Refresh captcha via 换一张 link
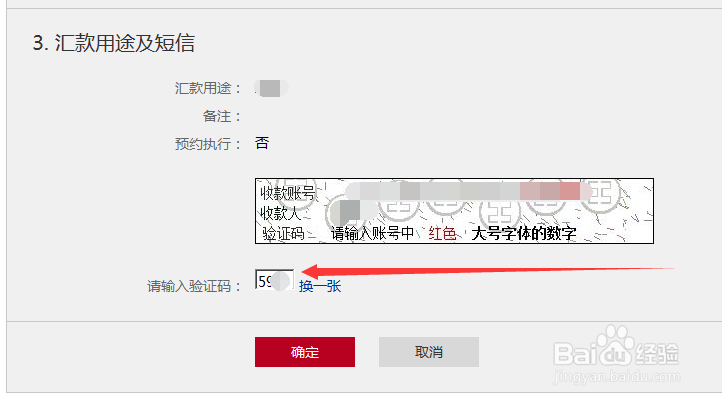The height and width of the screenshot is (402, 722). tap(320, 286)
